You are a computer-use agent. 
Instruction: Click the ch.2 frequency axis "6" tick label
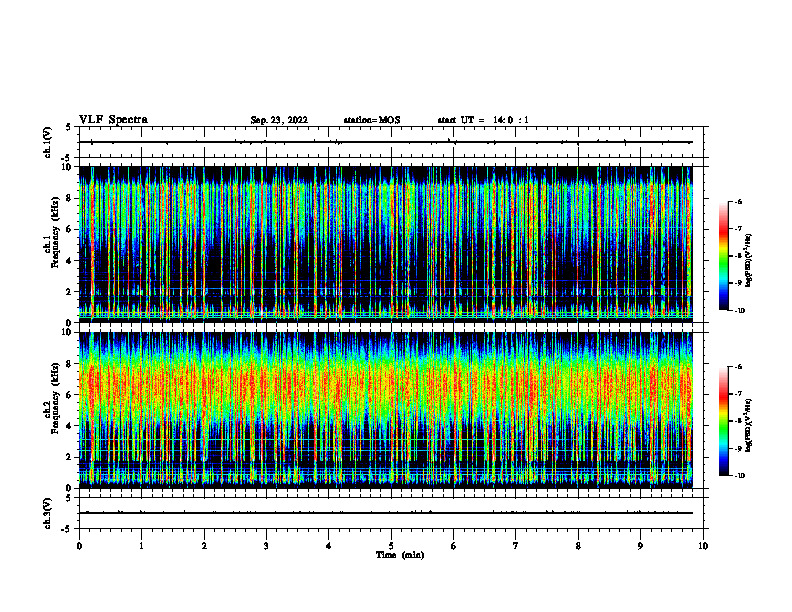[x=70, y=395]
